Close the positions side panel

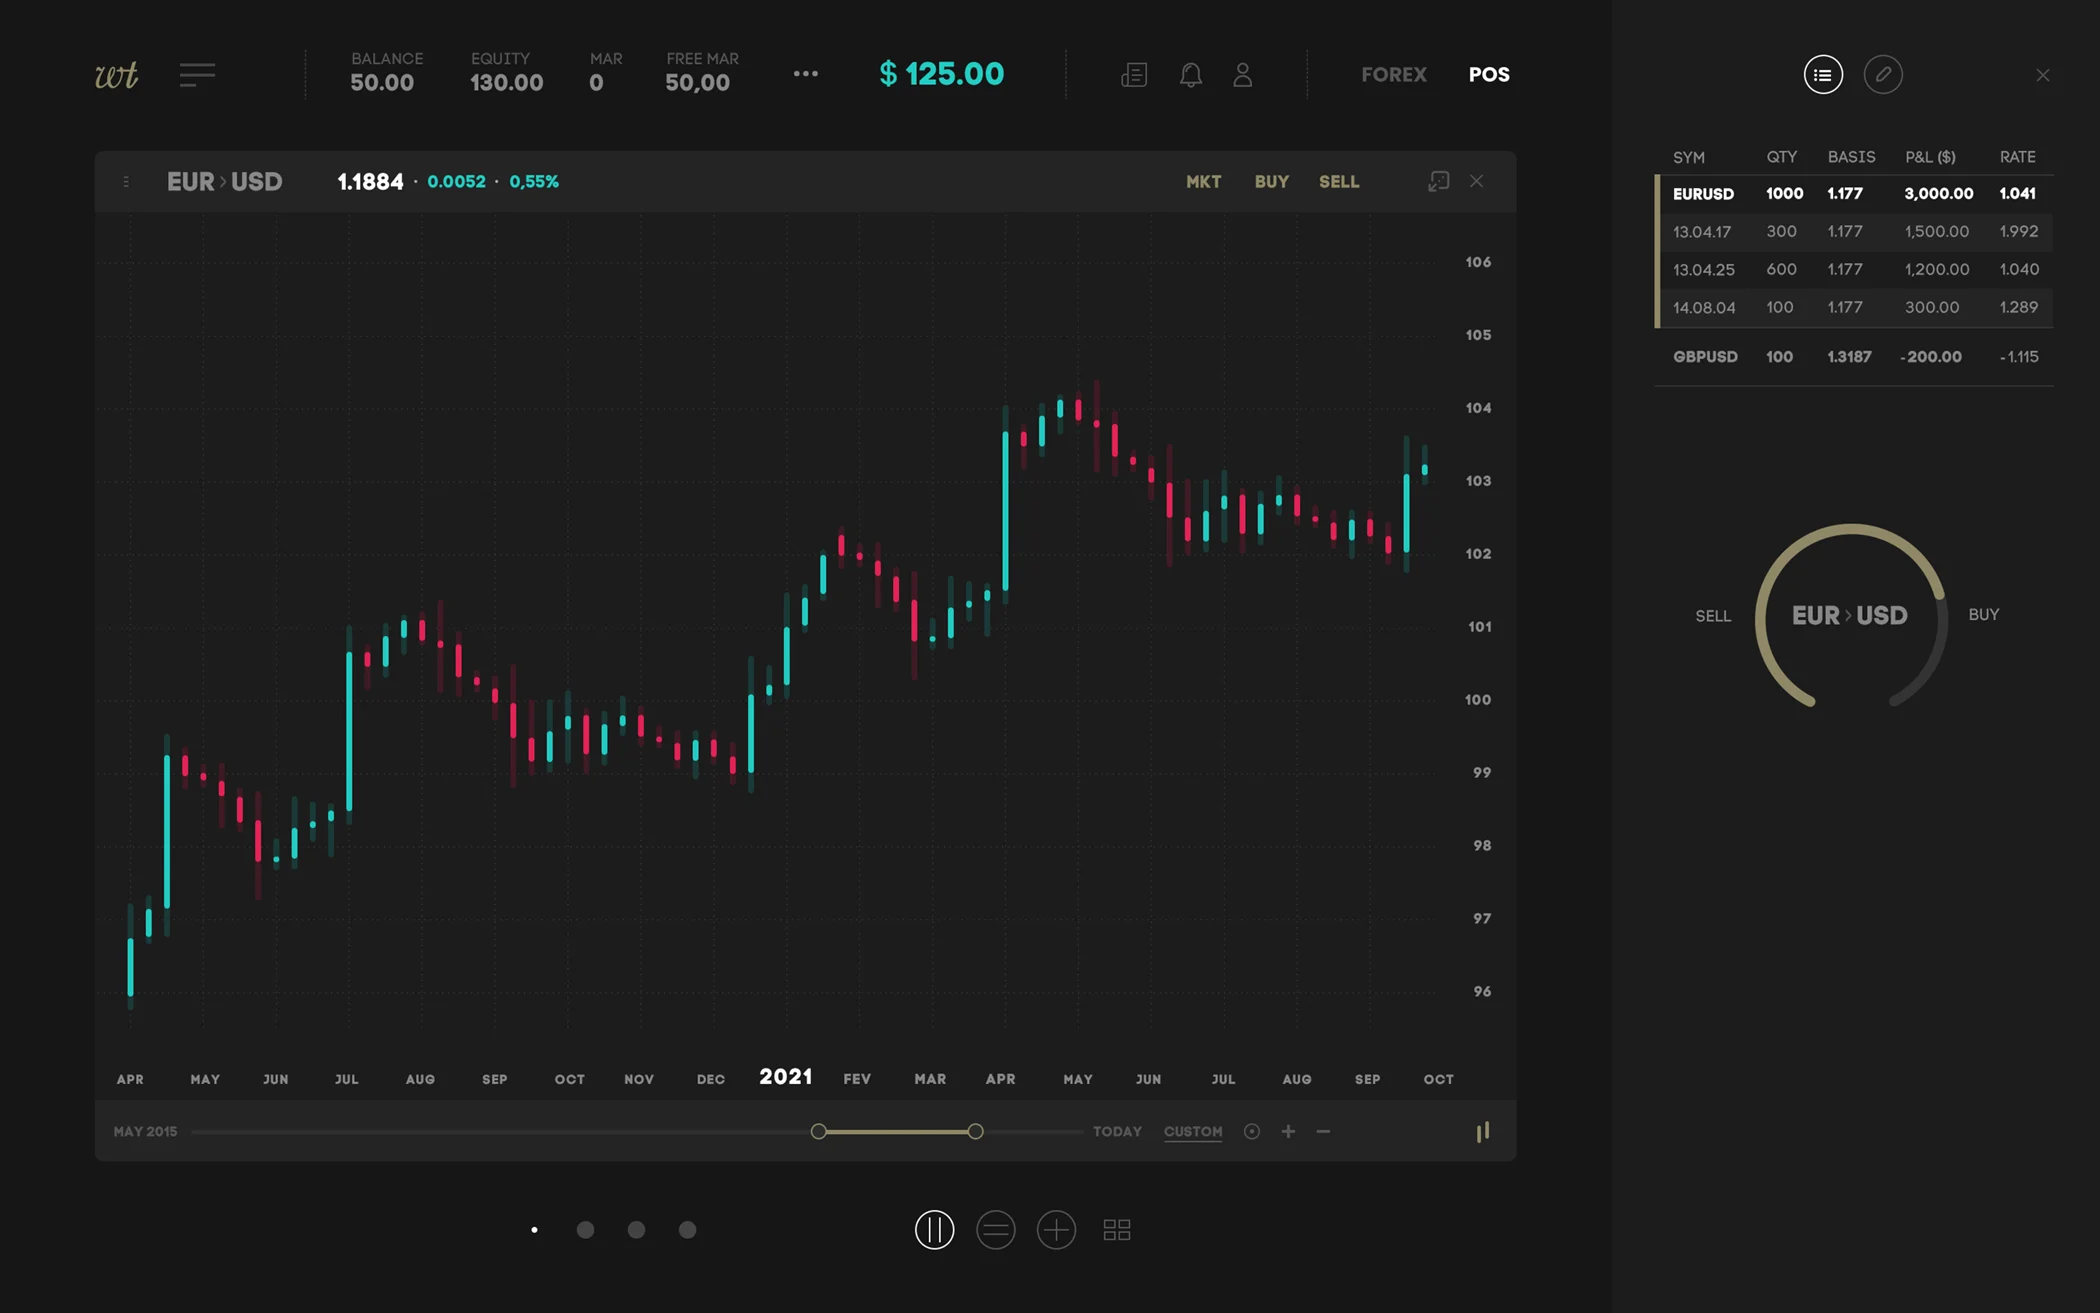2043,75
